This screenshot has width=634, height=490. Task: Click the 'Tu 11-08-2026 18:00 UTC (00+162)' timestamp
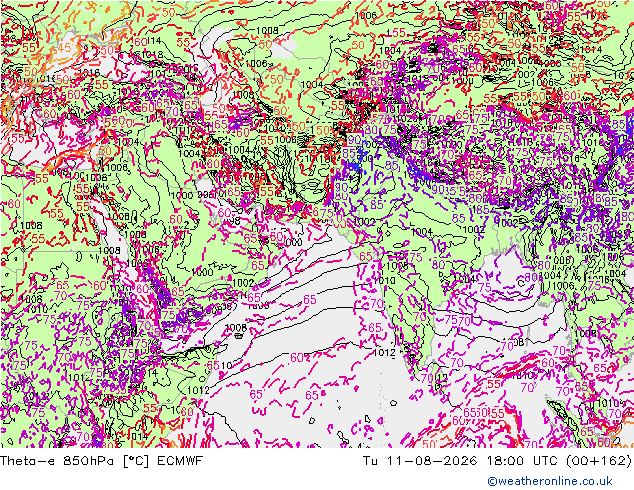(497, 460)
